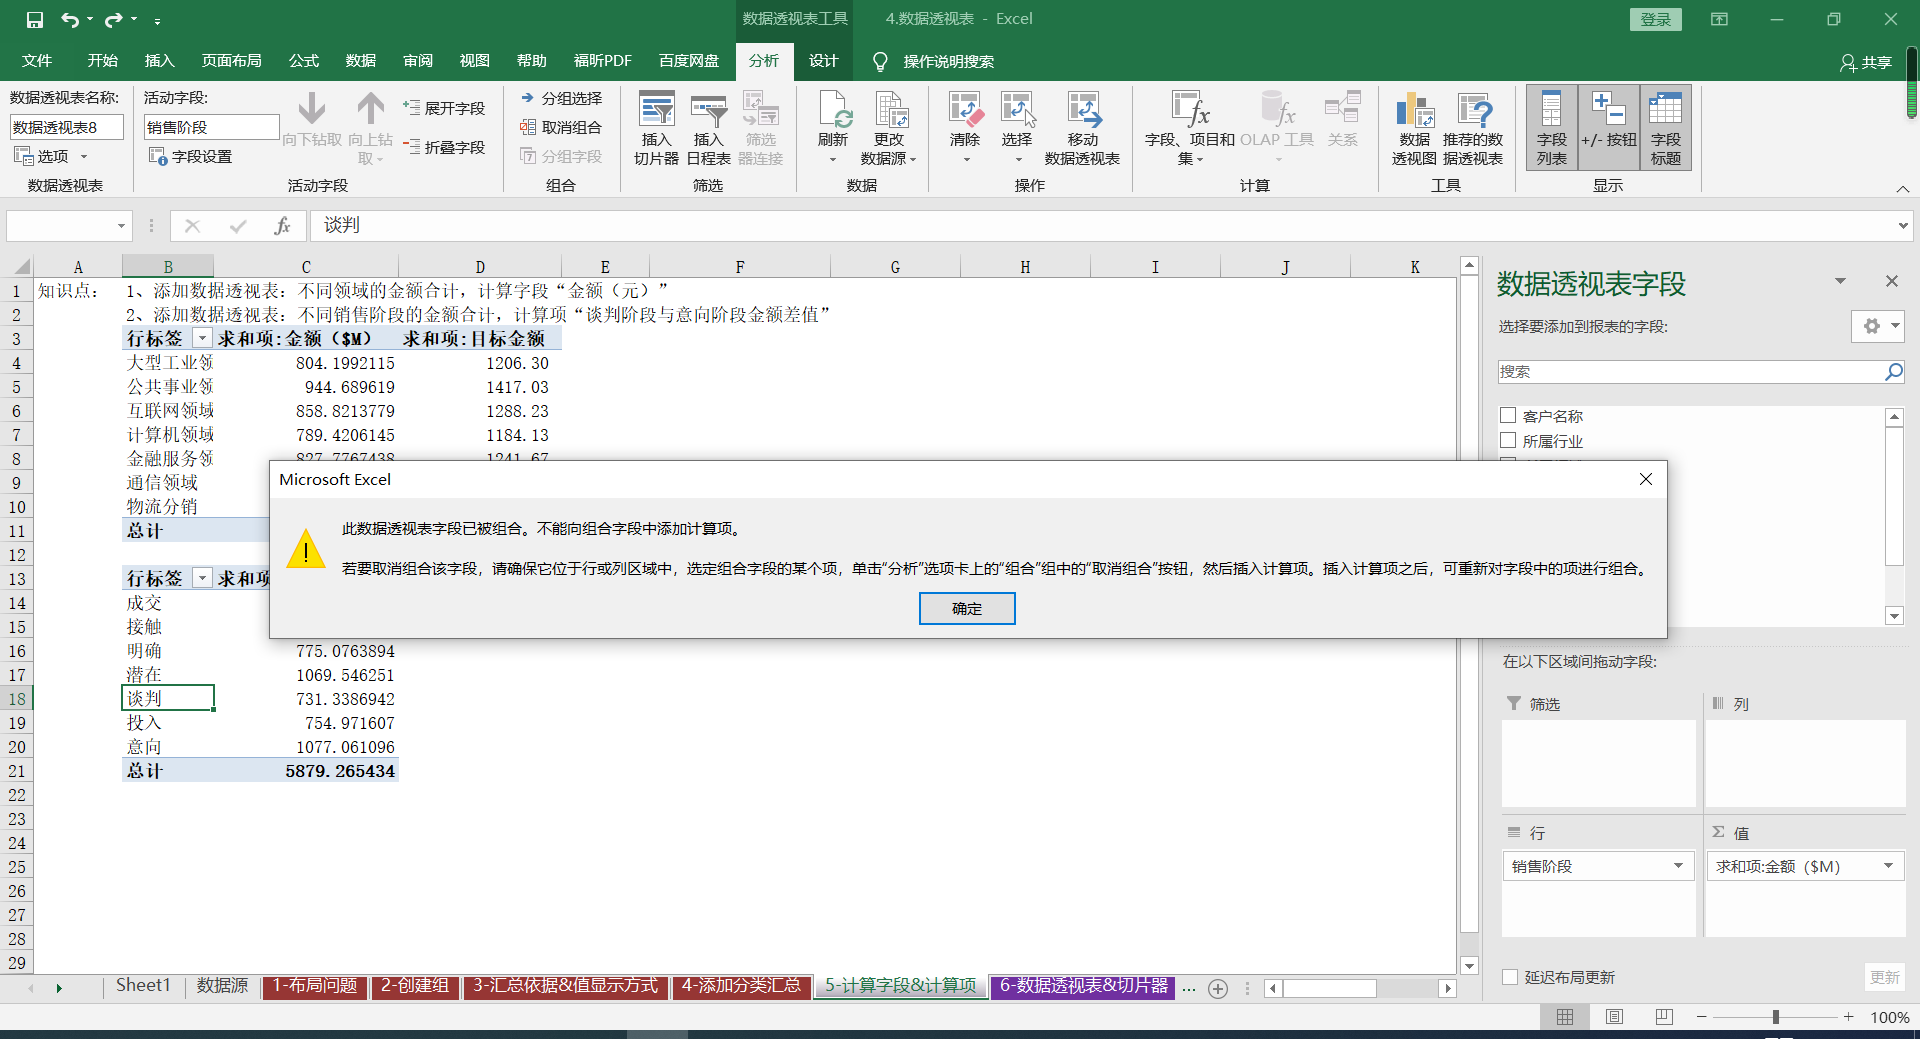Viewport: 1920px width, 1039px height.
Task: Select cell containing 意向
Action: point(167,747)
